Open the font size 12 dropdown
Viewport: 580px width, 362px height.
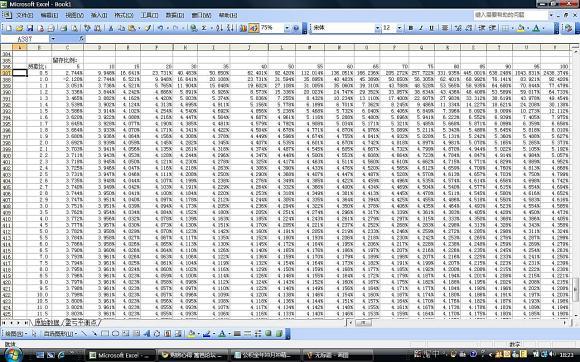(399, 28)
